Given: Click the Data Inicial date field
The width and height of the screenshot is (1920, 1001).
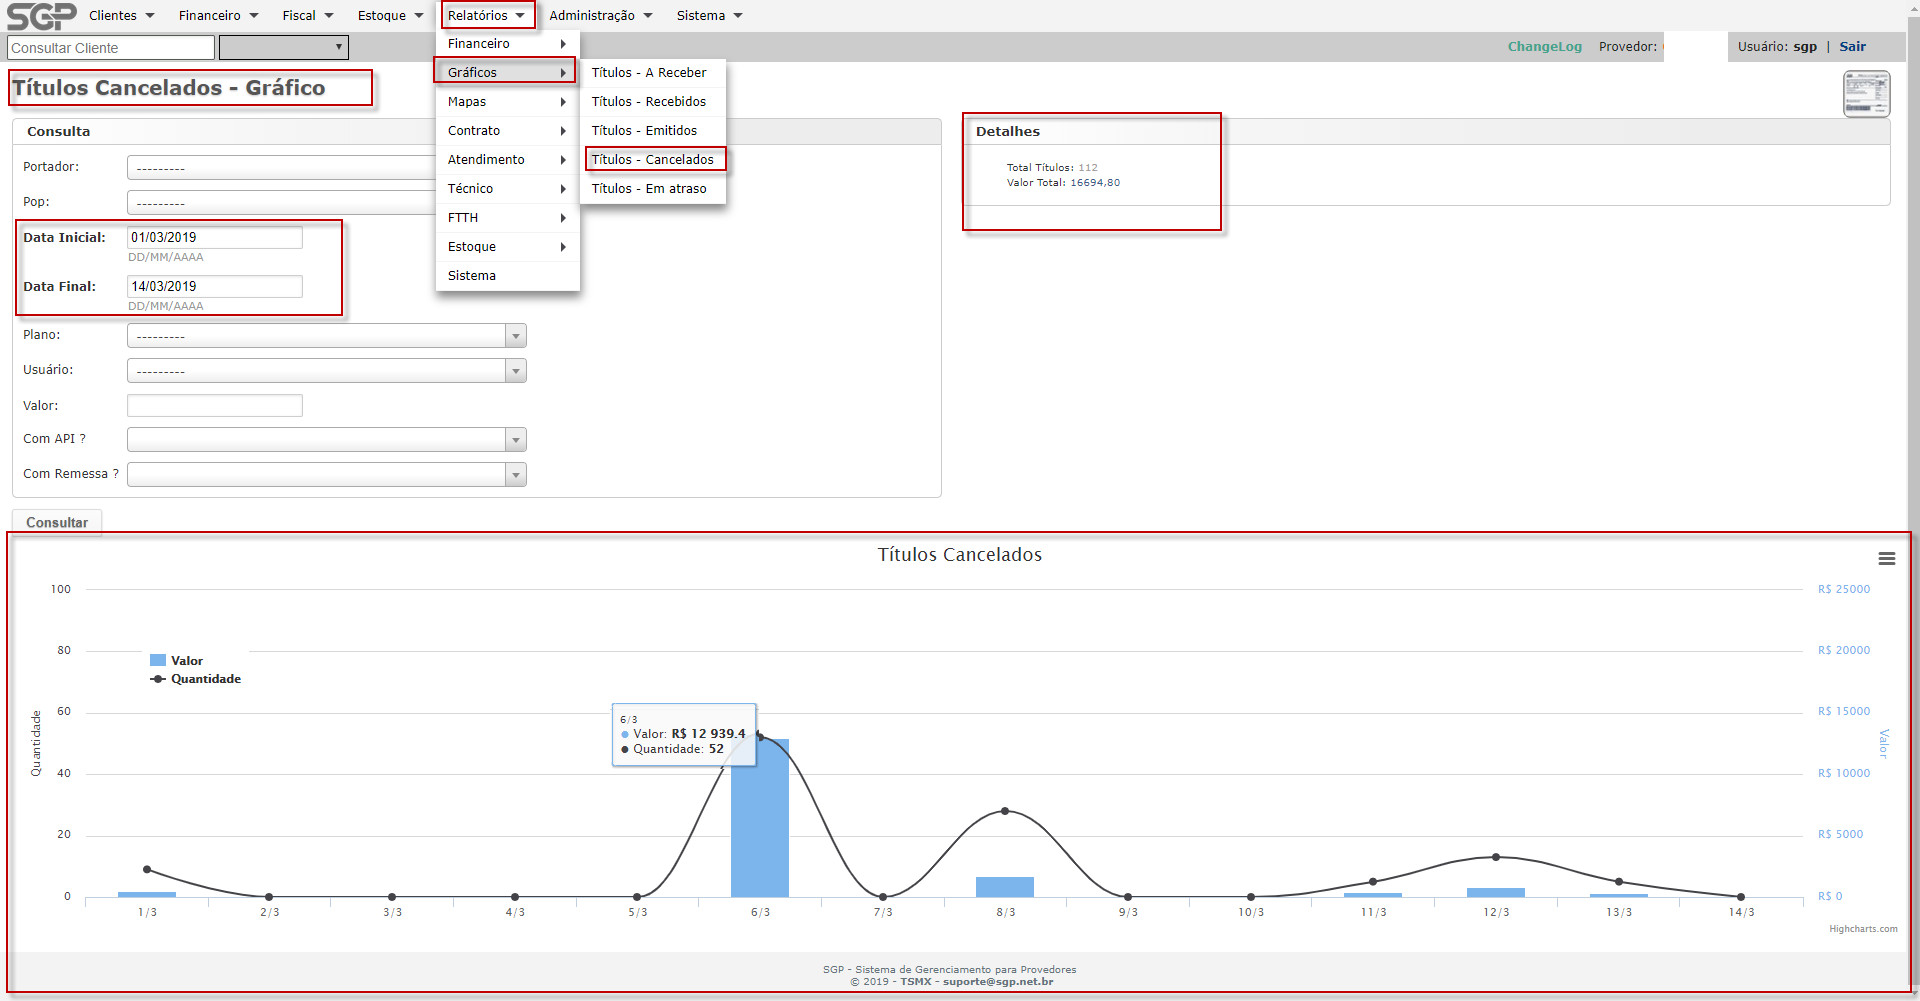Looking at the screenshot, I should pos(214,238).
